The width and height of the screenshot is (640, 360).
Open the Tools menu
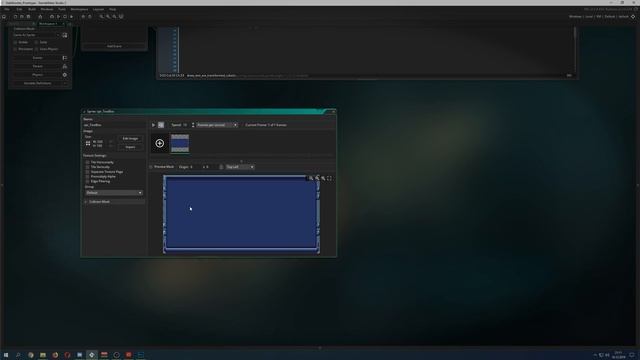62,9
